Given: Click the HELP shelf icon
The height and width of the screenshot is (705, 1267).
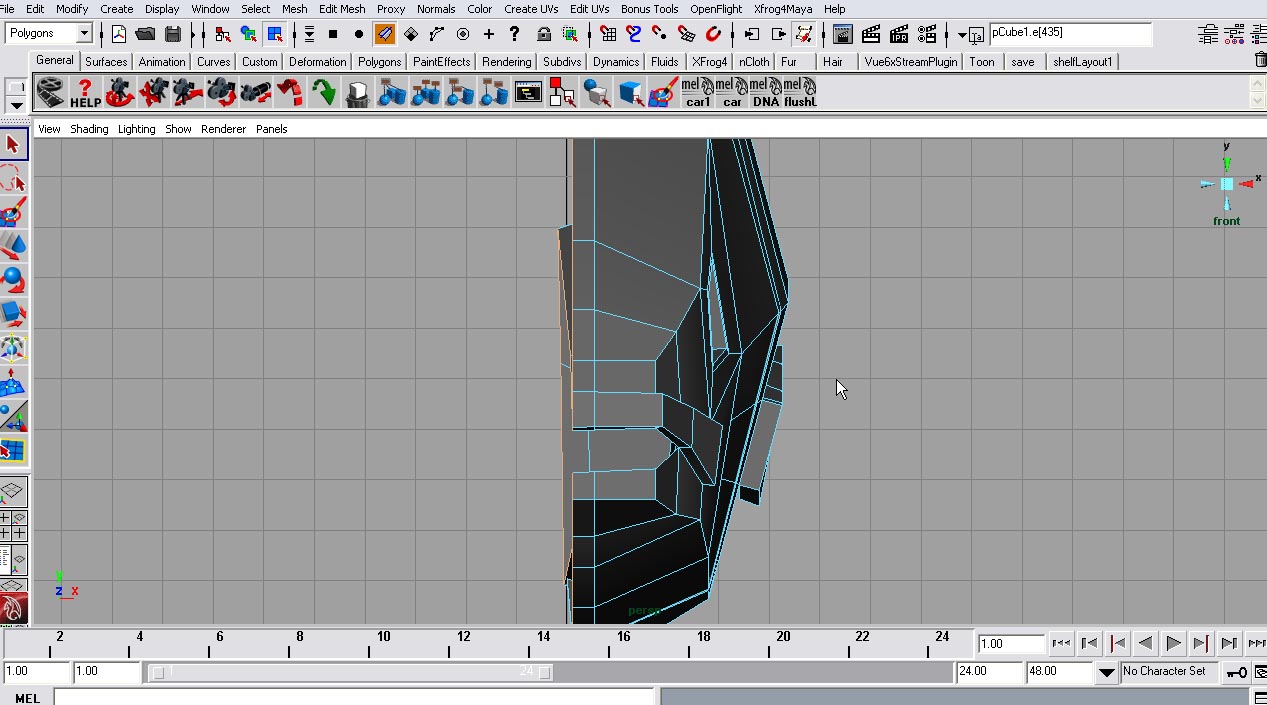Looking at the screenshot, I should click(85, 94).
